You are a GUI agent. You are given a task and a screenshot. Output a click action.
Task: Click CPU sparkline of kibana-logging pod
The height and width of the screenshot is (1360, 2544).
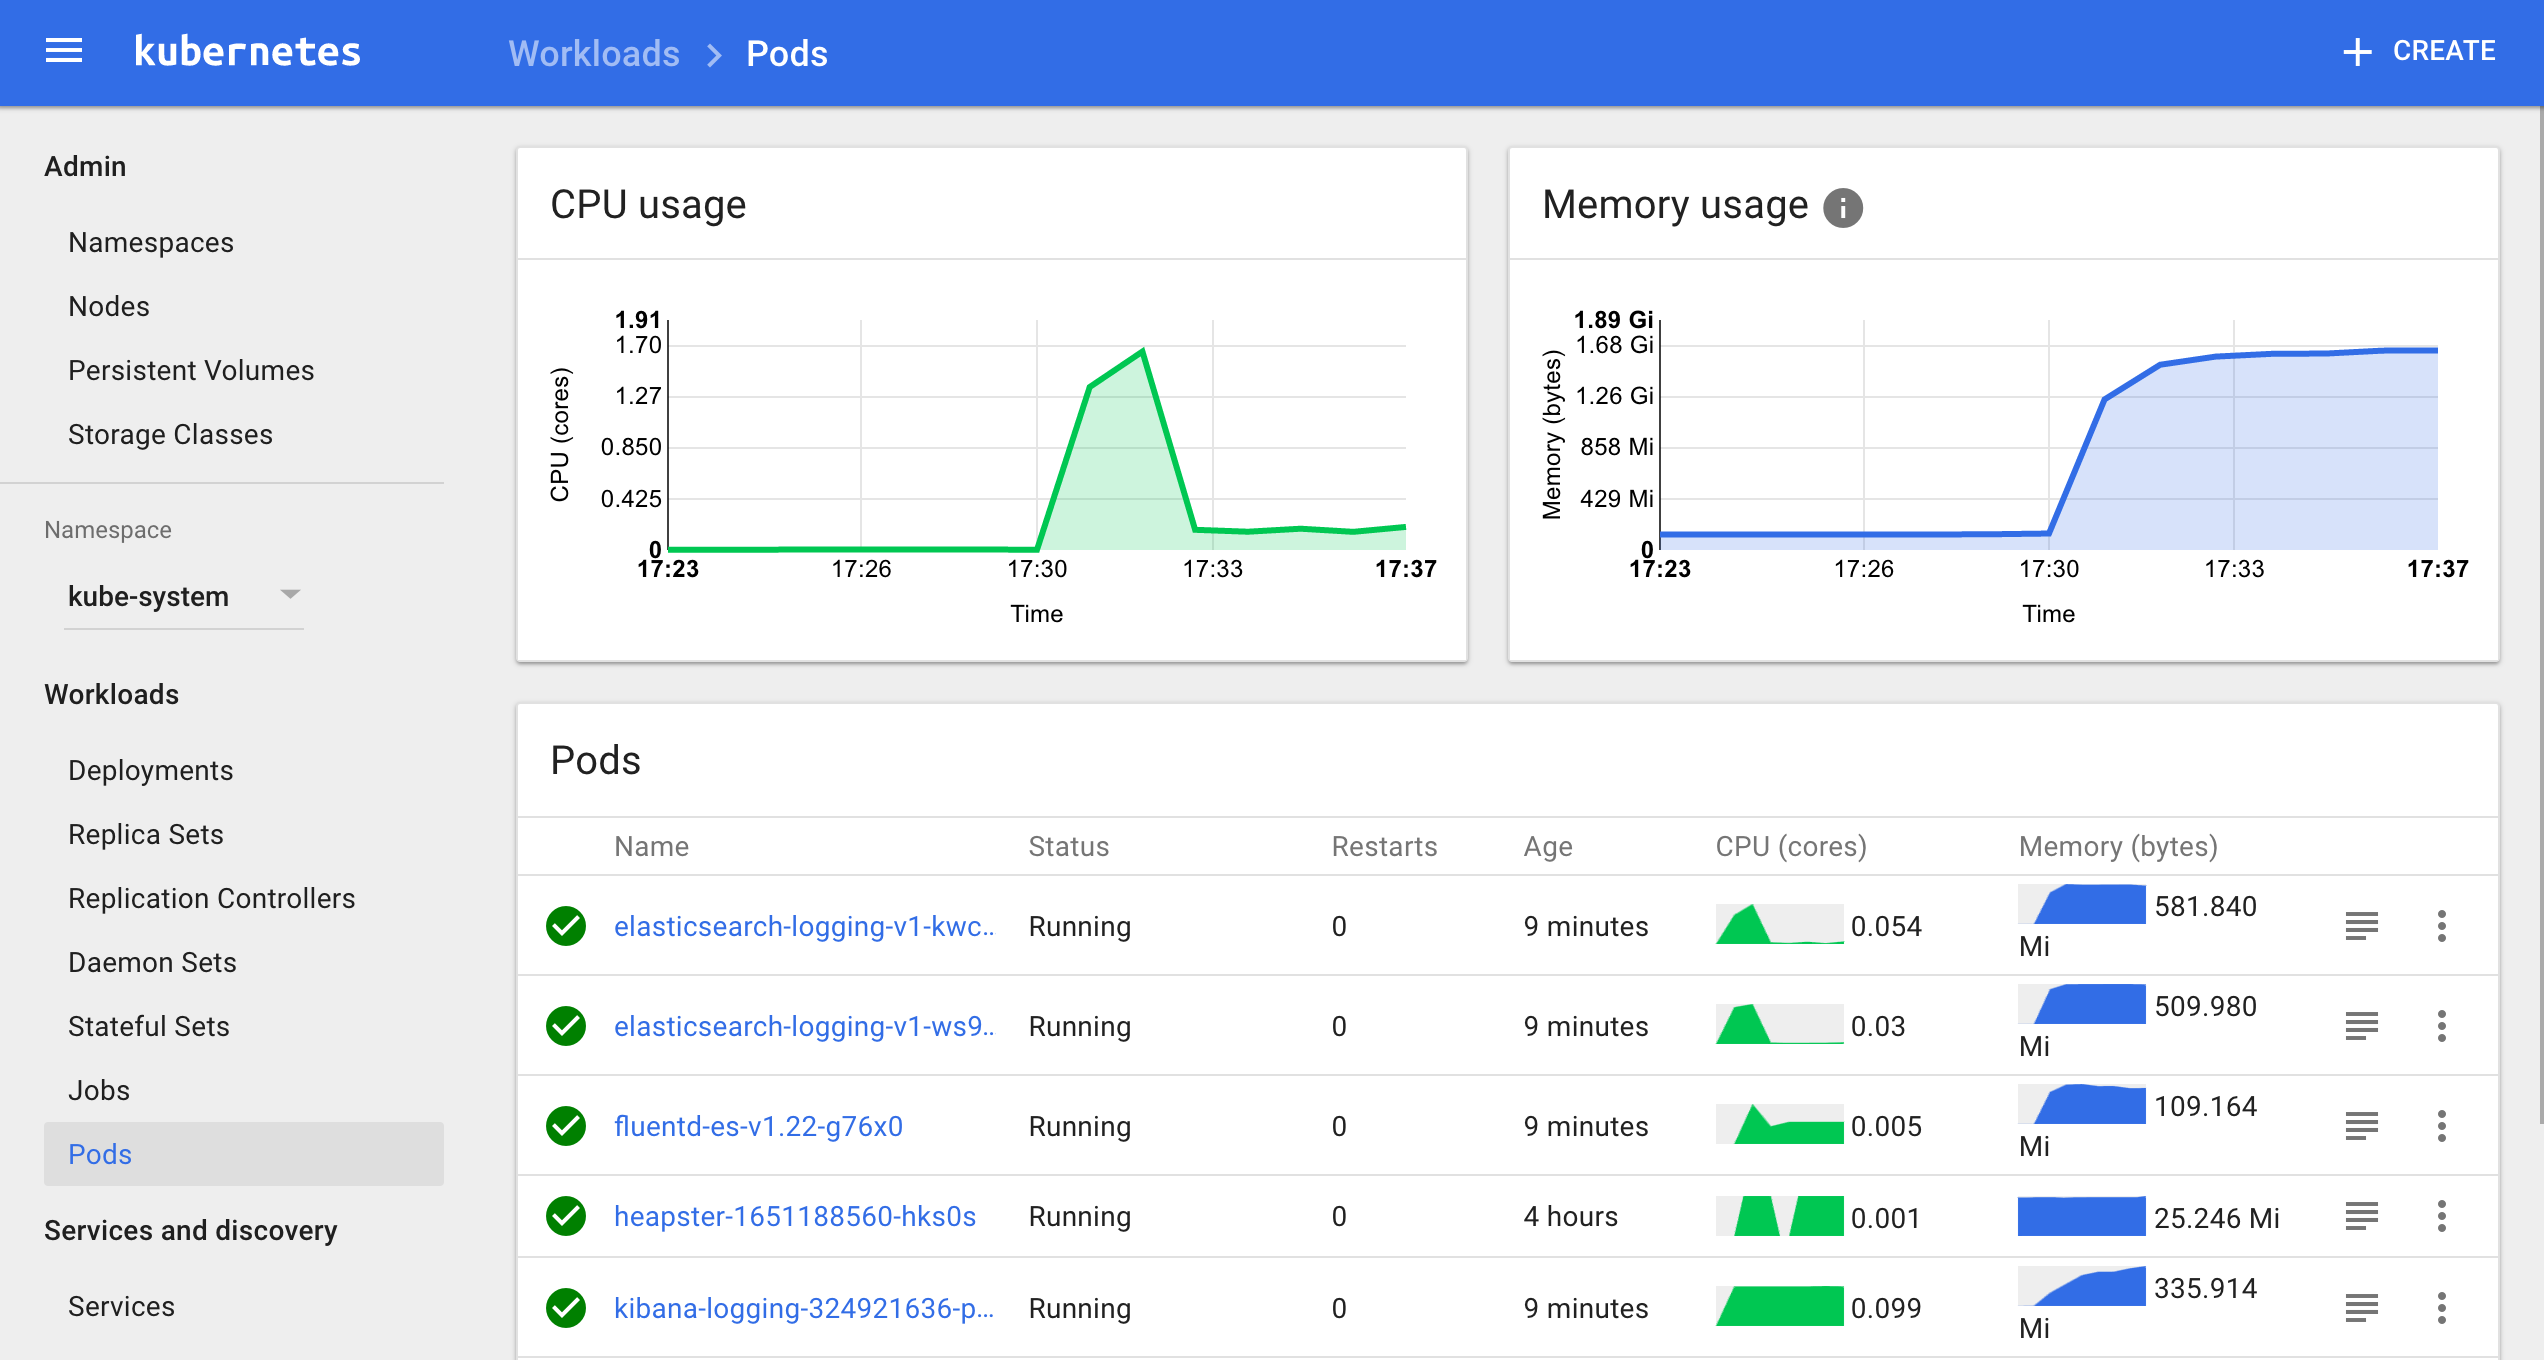[1779, 1306]
